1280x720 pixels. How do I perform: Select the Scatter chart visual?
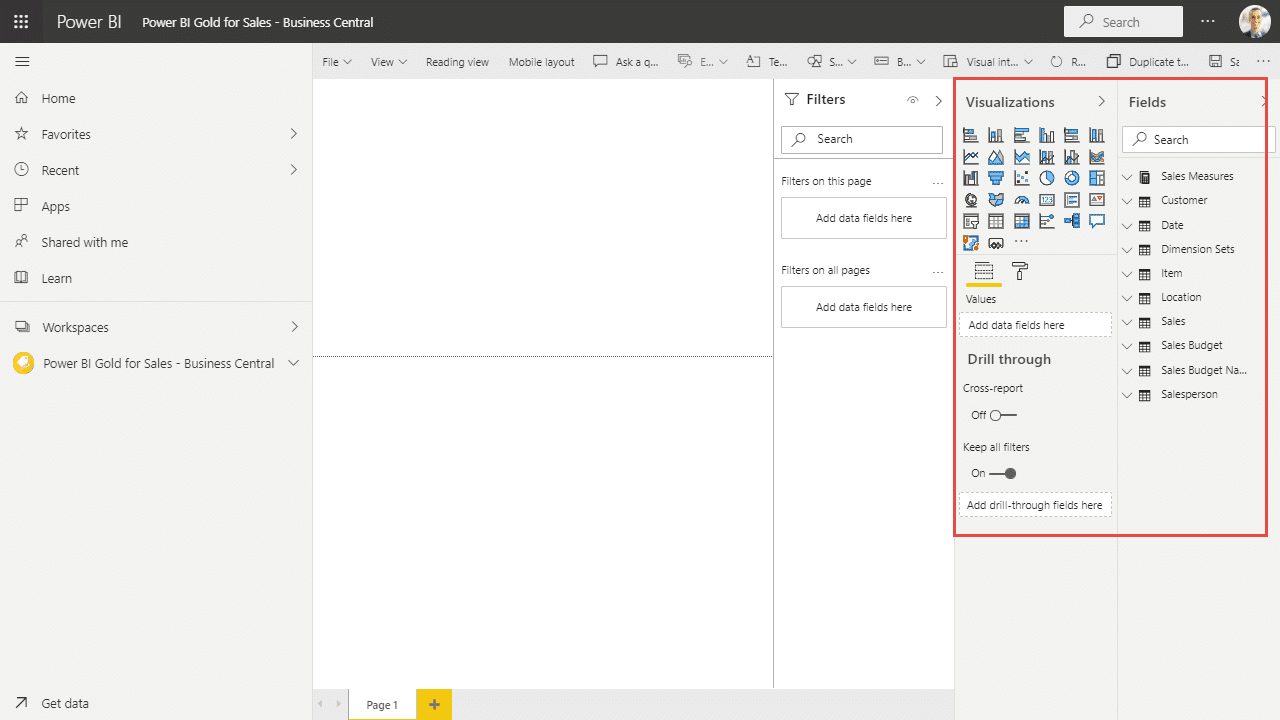(1021, 178)
